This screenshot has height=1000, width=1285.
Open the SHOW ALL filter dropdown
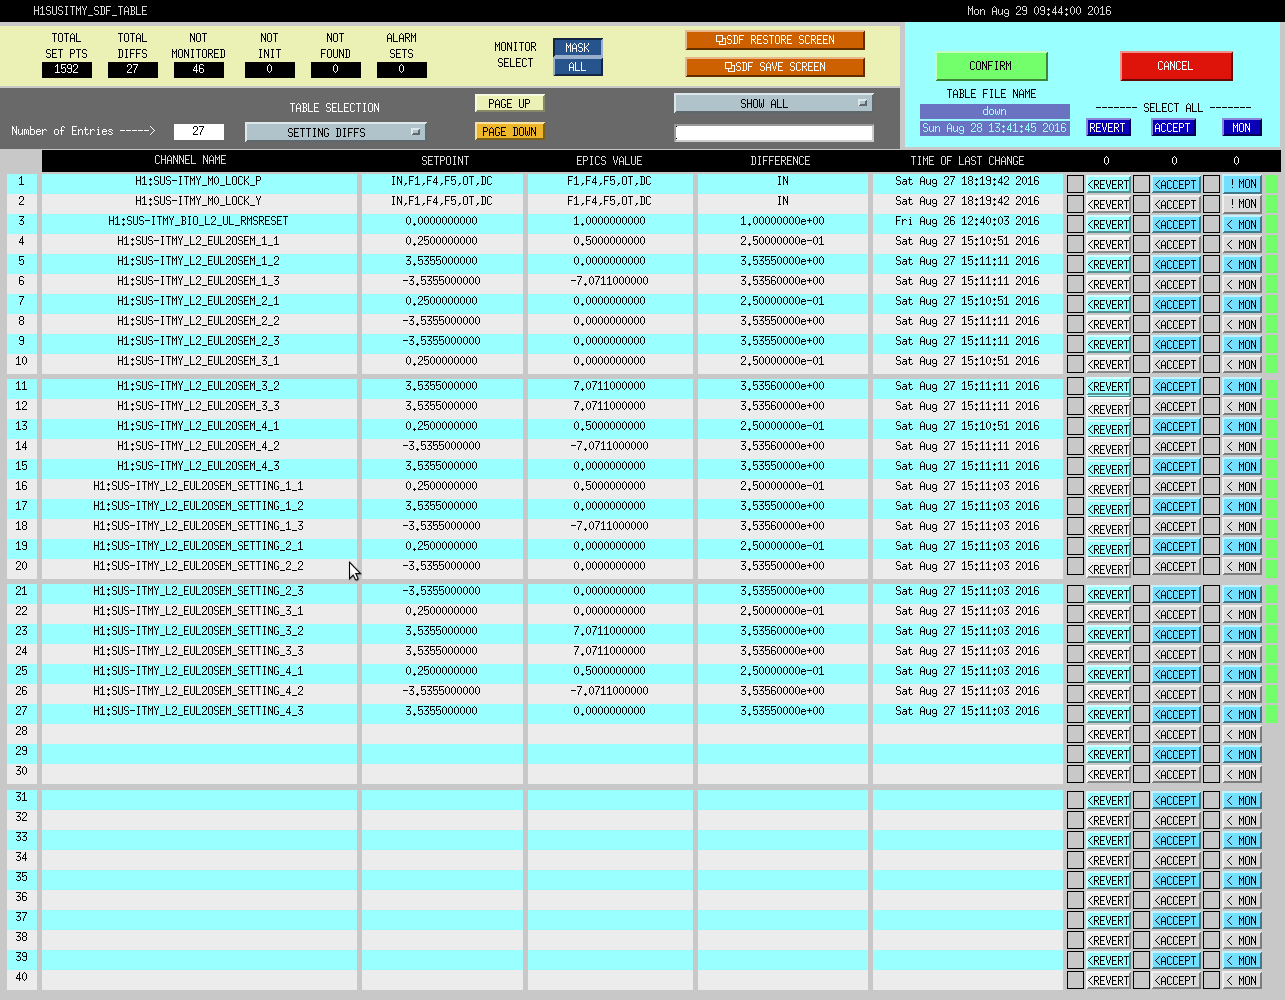pos(774,103)
